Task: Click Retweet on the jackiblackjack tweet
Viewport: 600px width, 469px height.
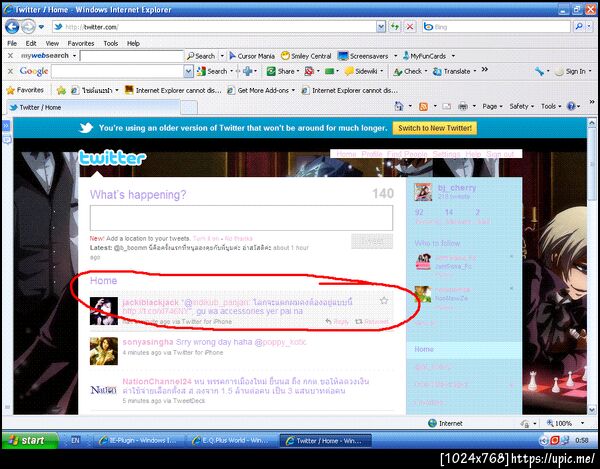Action: coord(372,322)
